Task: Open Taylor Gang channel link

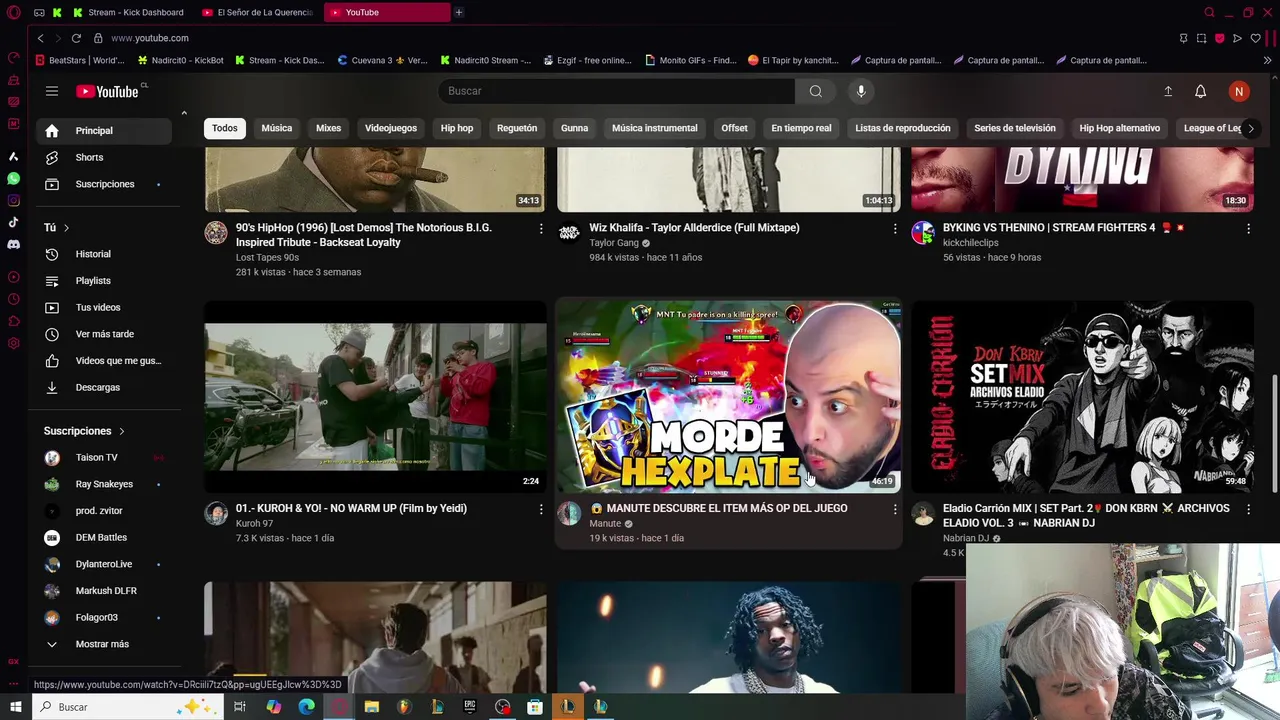Action: click(x=614, y=243)
